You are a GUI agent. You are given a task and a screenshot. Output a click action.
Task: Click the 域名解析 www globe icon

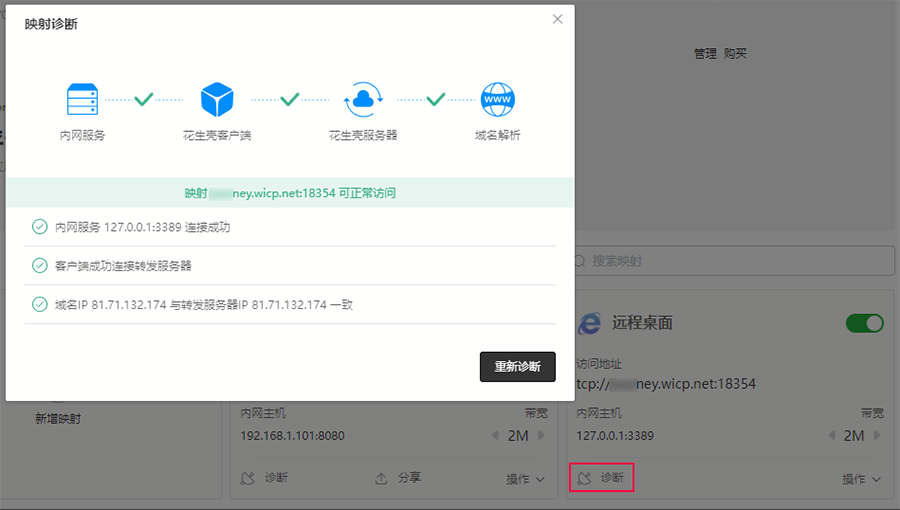point(498,99)
